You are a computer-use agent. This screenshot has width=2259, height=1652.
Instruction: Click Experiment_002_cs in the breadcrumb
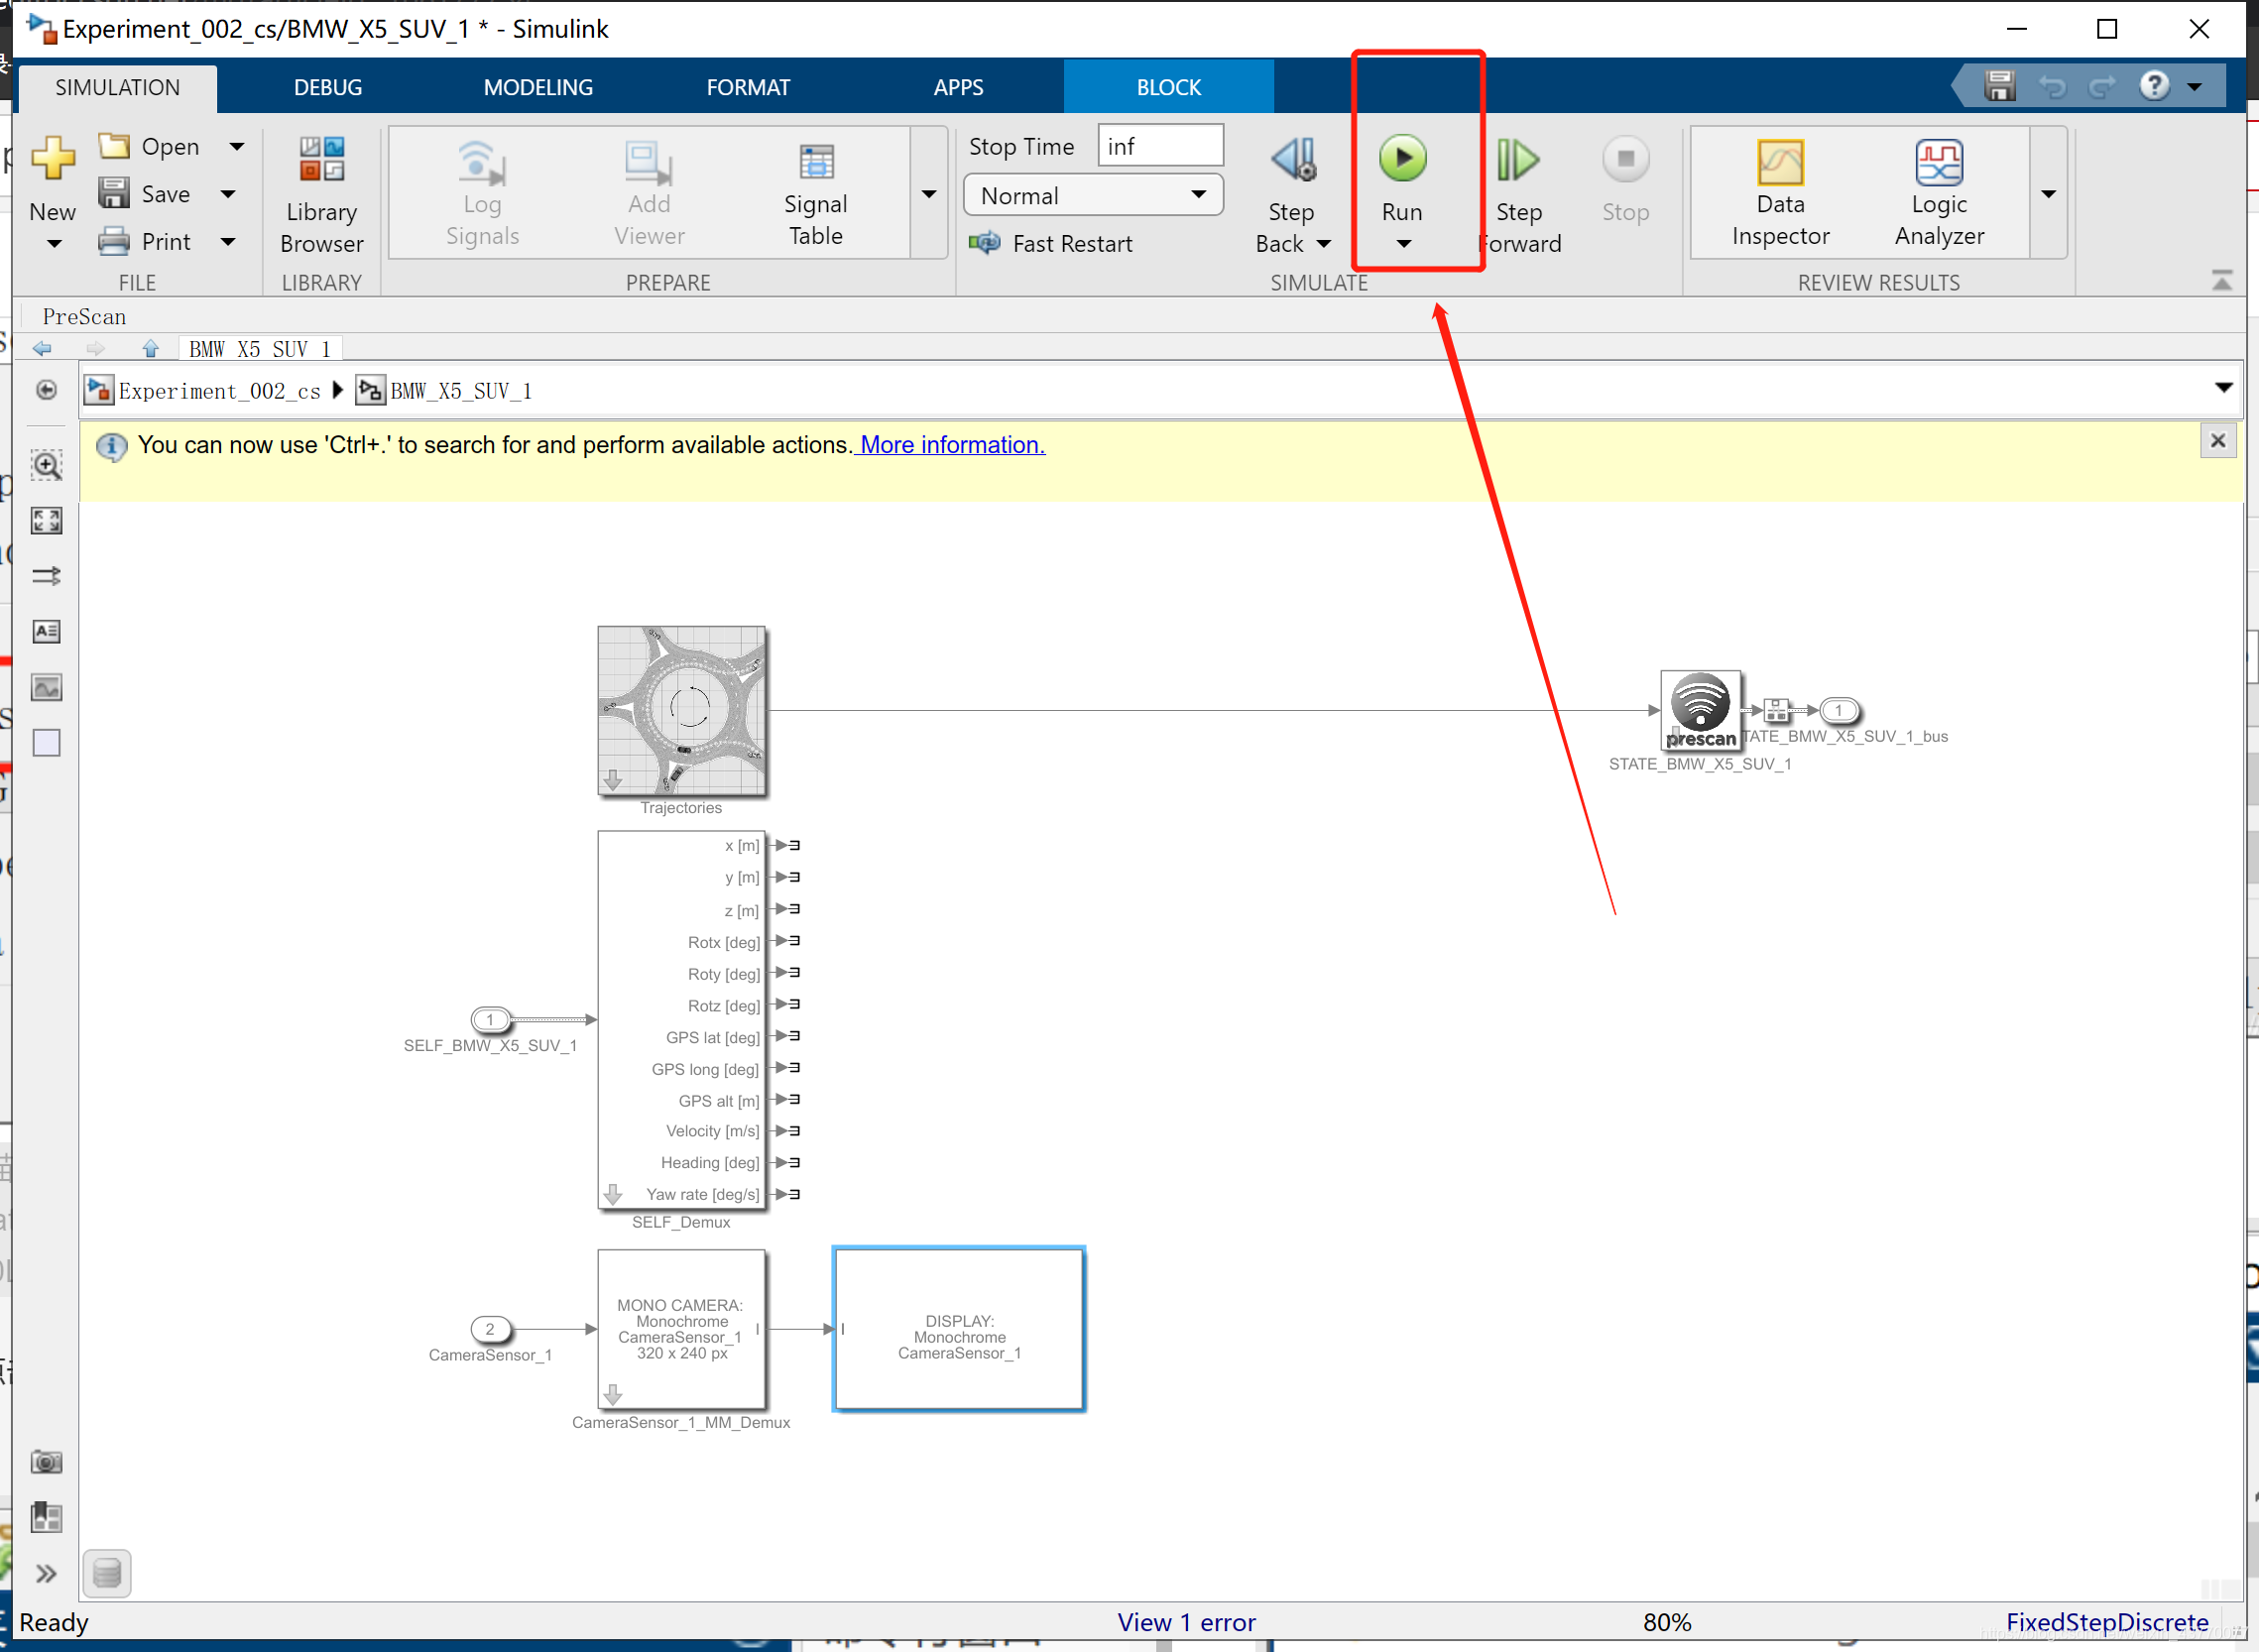click(219, 391)
